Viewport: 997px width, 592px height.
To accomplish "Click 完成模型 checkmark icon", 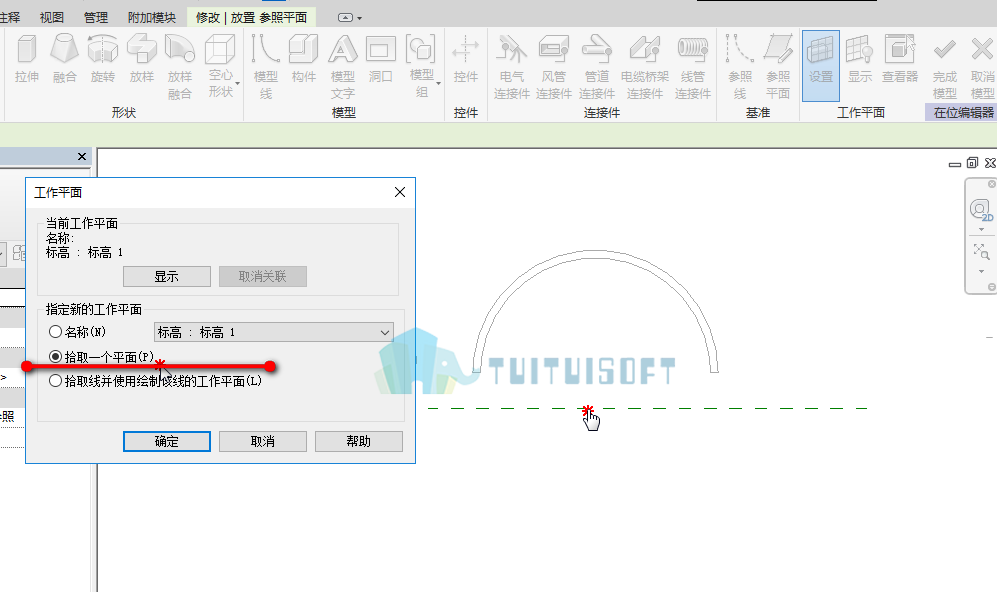I will [944, 49].
